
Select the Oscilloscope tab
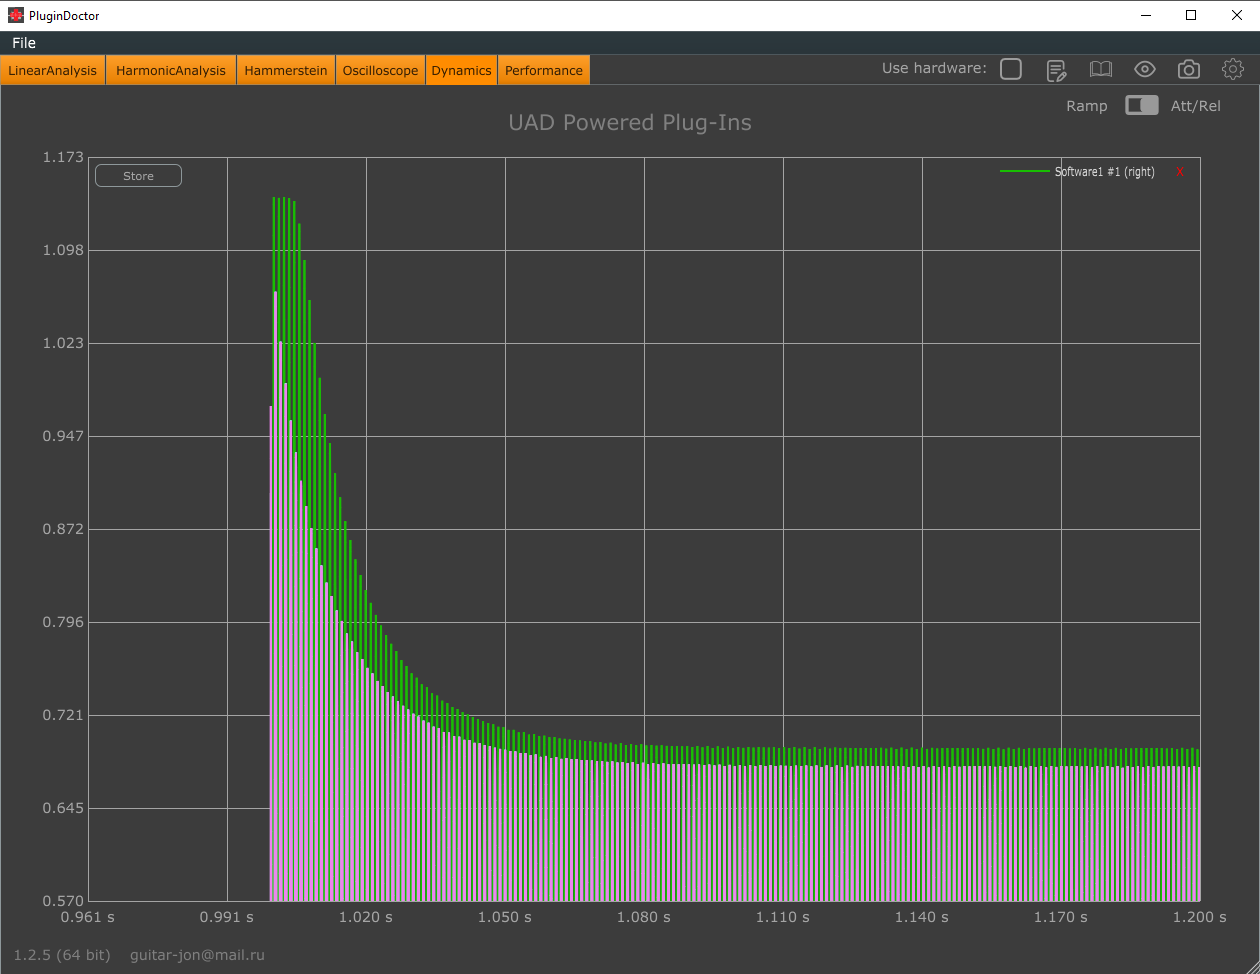coord(380,70)
